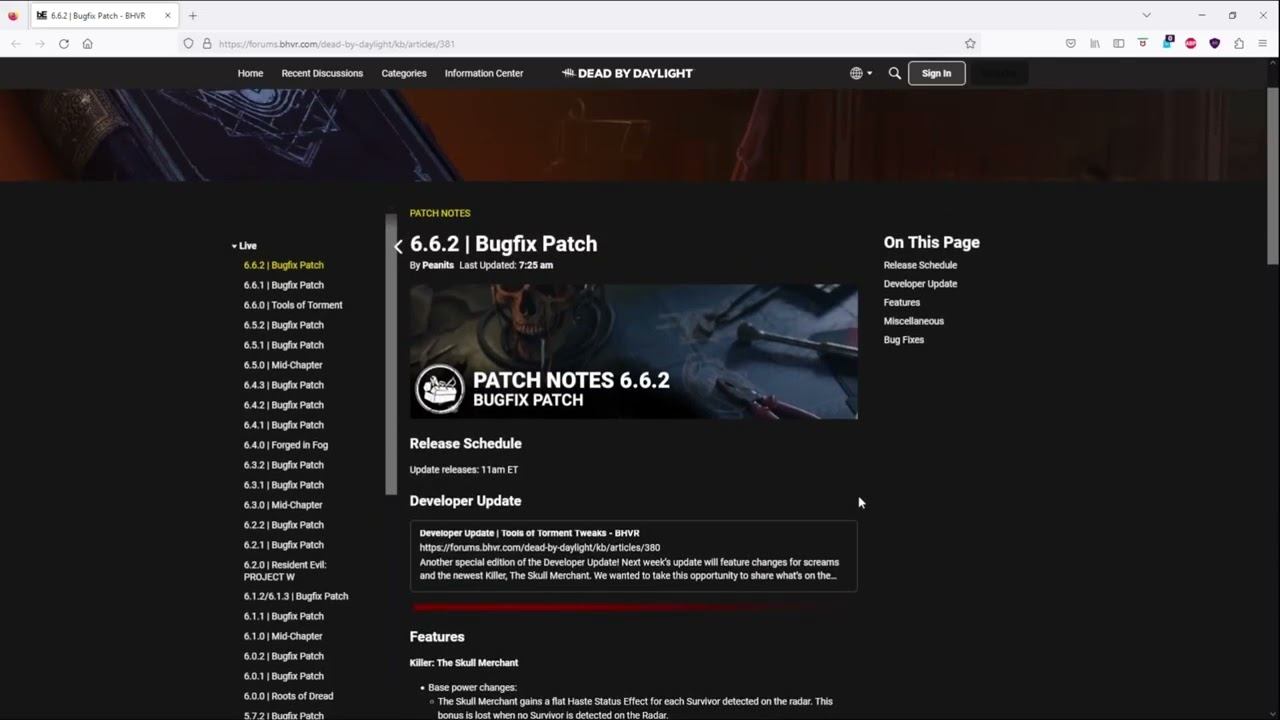Viewport: 1280px width, 720px height.
Task: Select 6.2.0 | Resident Evil: PROJECT W
Action: click(285, 571)
